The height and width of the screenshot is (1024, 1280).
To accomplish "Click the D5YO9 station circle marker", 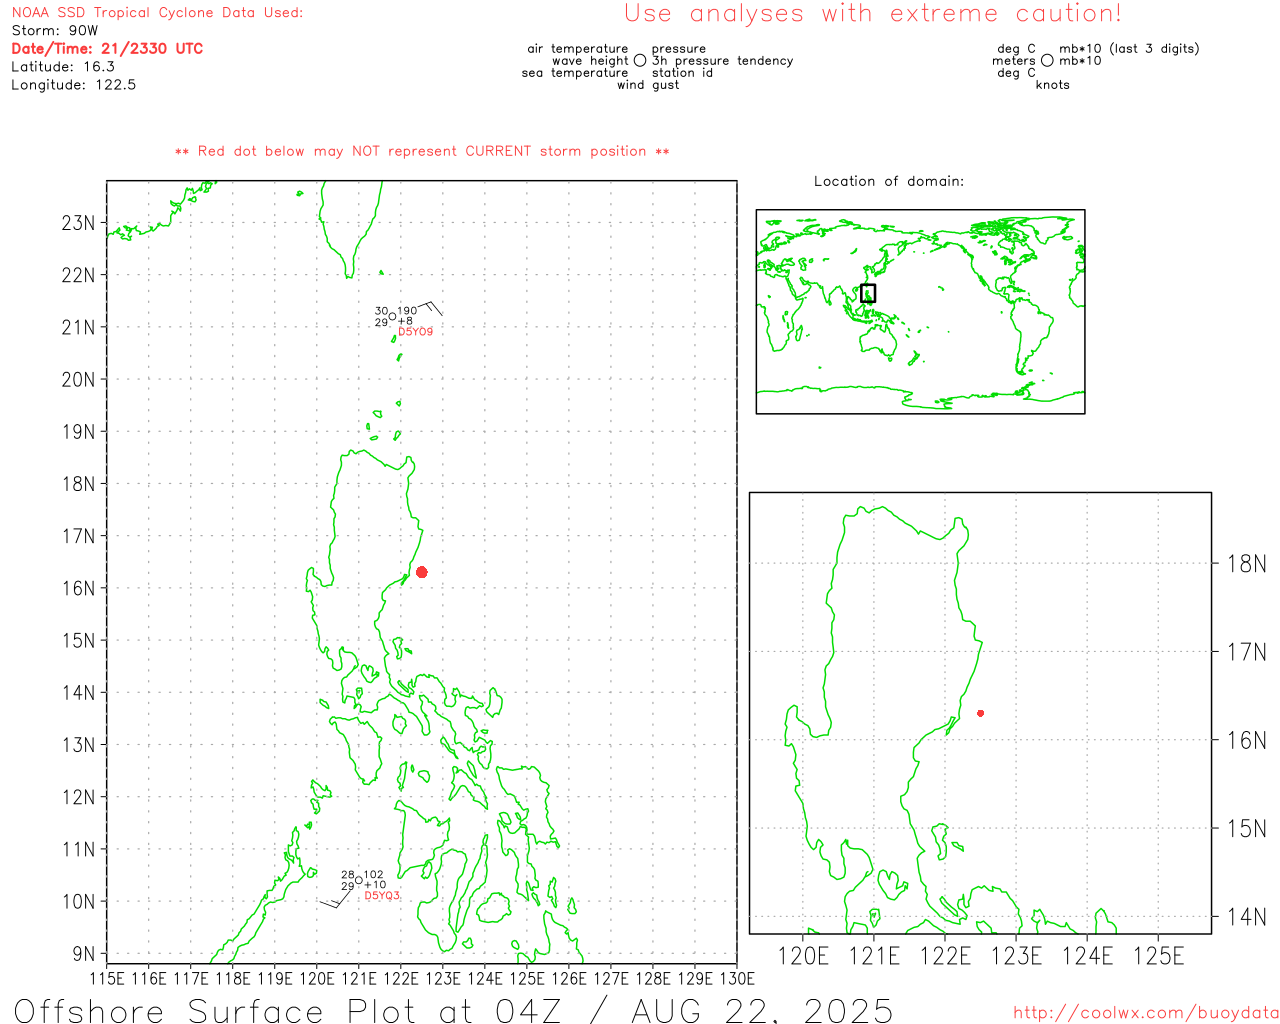I will 392,316.
